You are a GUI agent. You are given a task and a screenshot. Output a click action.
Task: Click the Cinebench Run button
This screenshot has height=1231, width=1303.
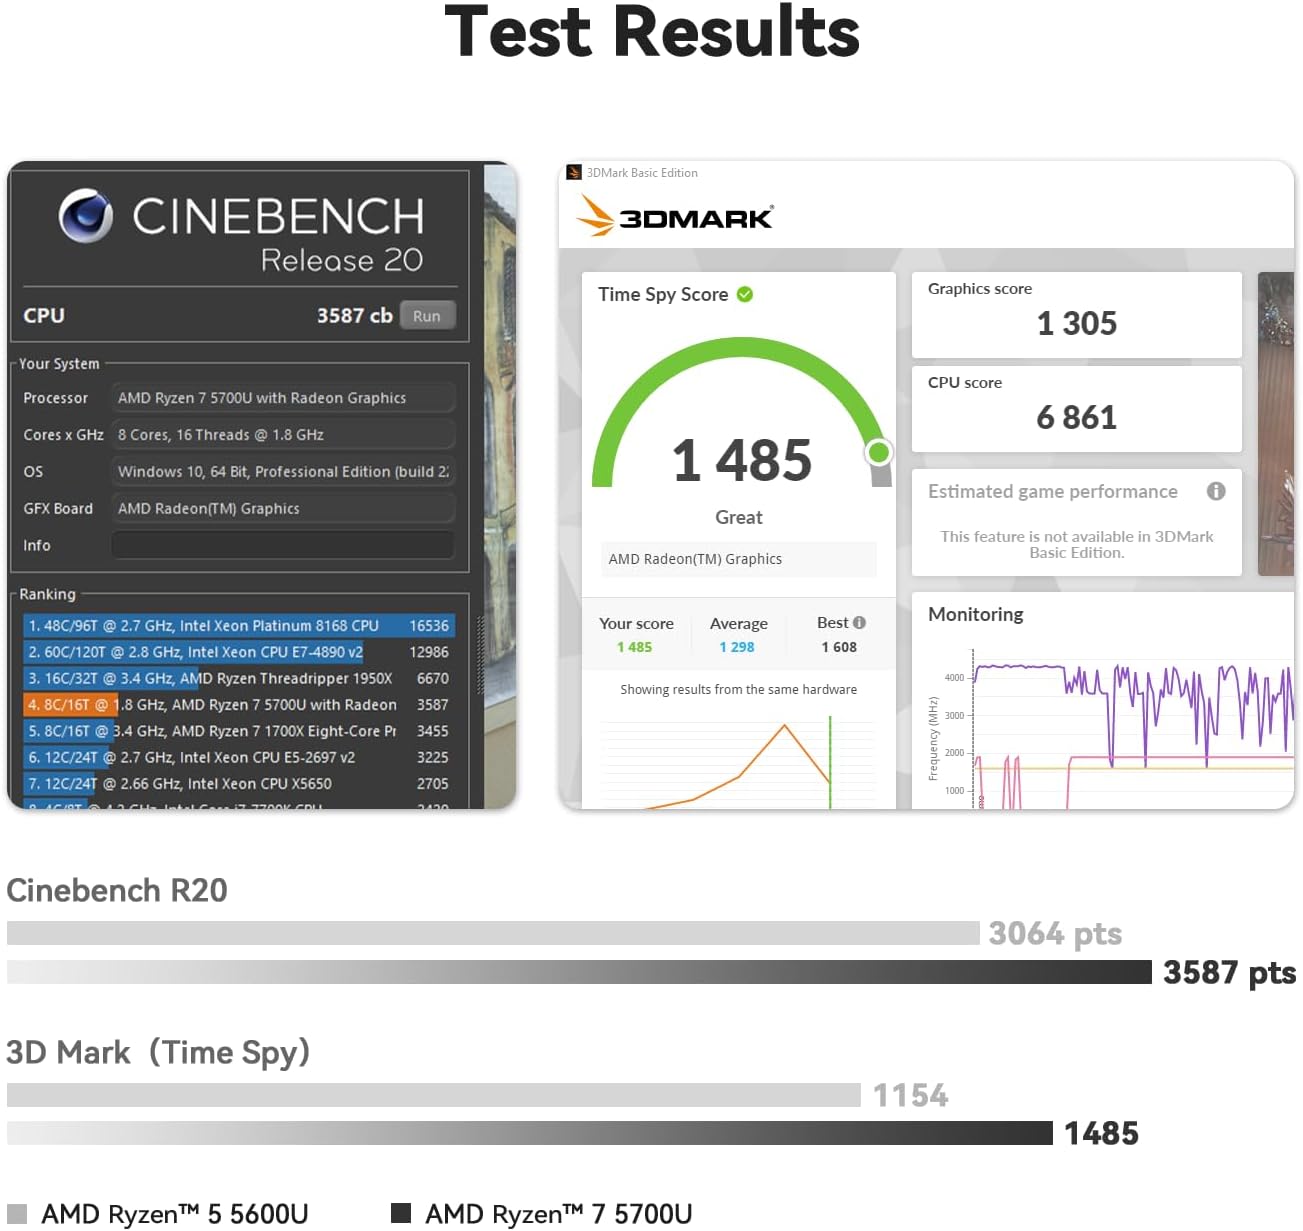click(x=427, y=315)
